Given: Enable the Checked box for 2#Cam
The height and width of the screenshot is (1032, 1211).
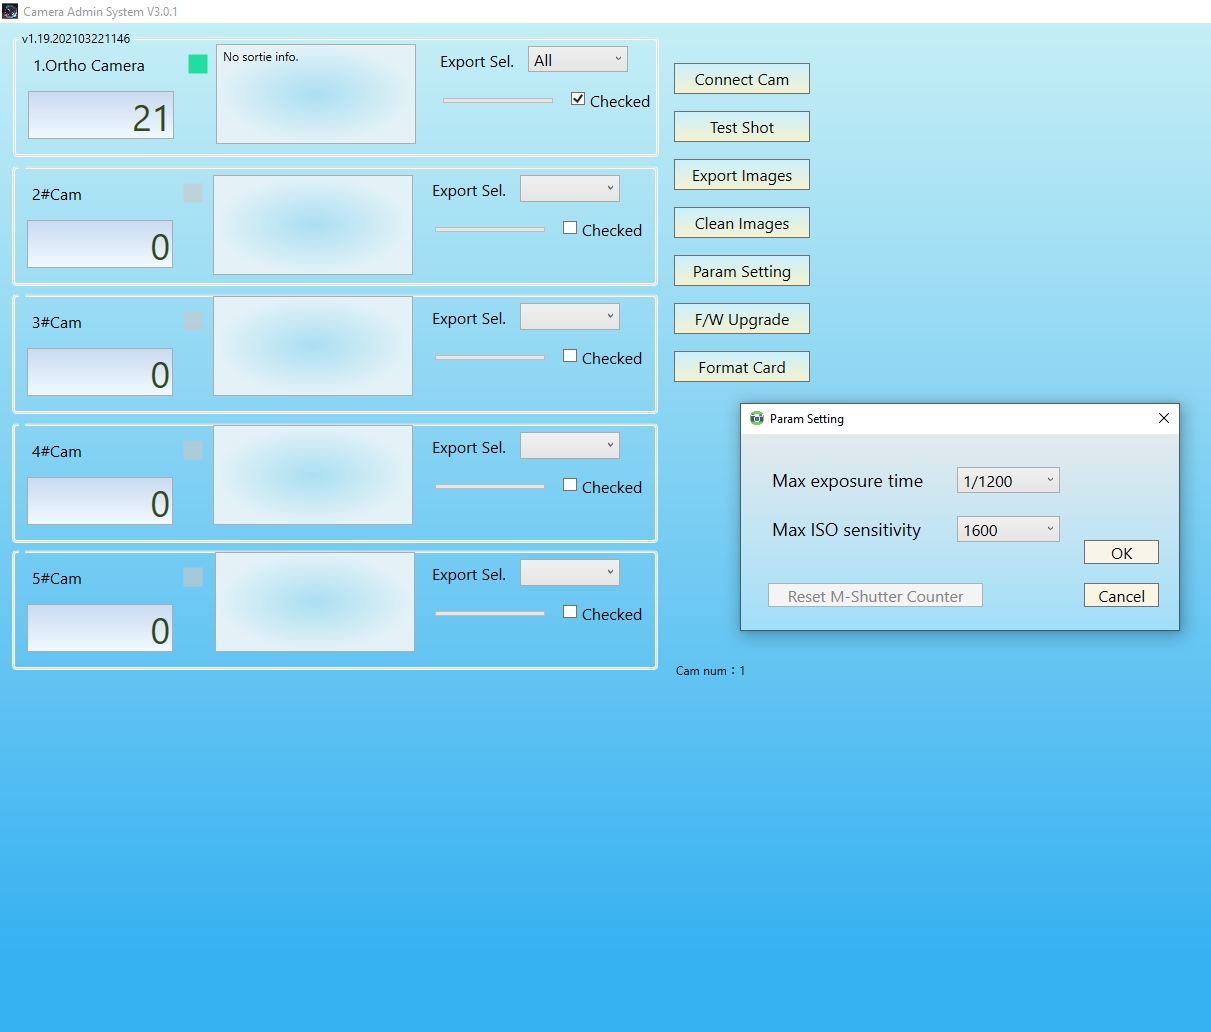Looking at the screenshot, I should pyautogui.click(x=570, y=228).
